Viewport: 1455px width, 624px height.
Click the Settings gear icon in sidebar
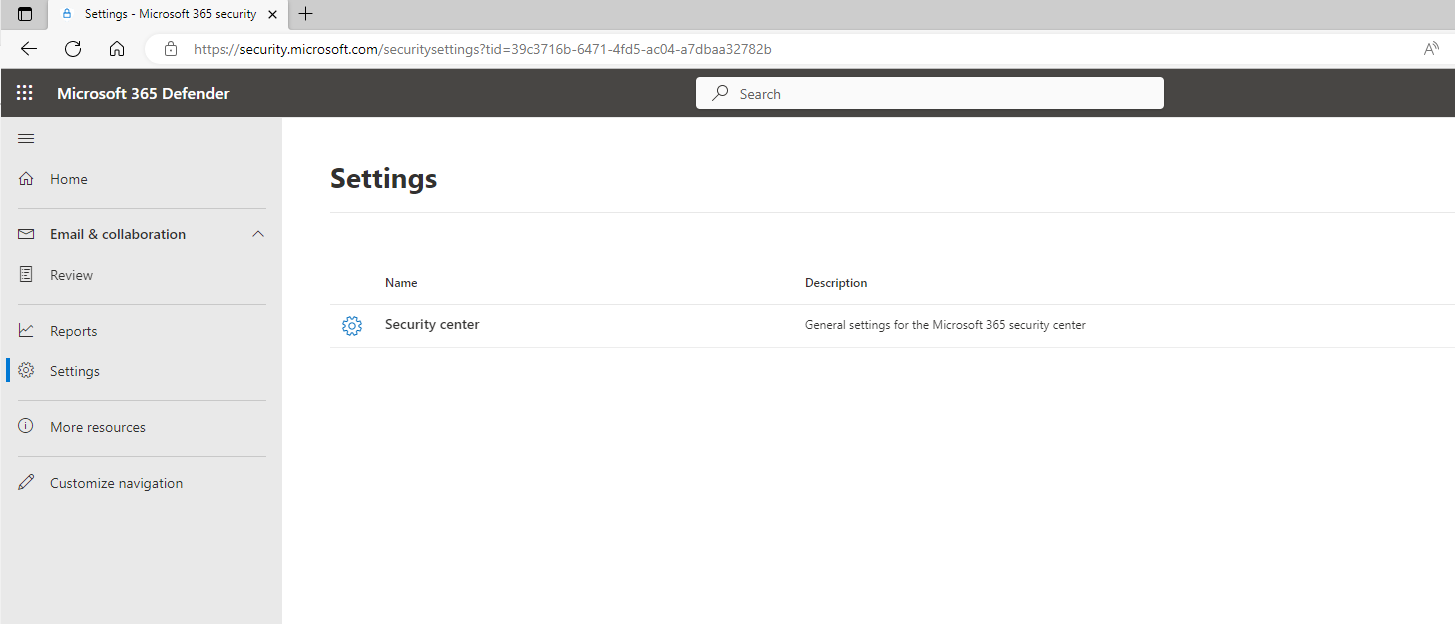tap(27, 371)
